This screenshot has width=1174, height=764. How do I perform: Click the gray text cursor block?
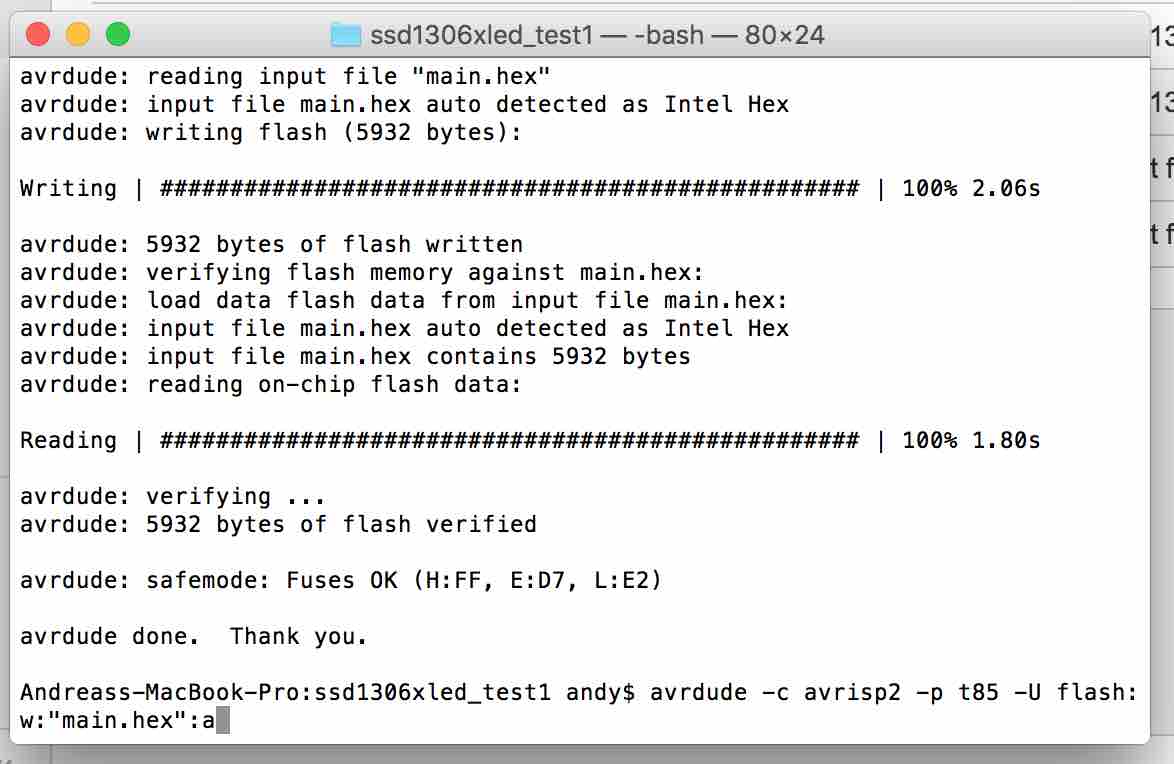point(222,721)
